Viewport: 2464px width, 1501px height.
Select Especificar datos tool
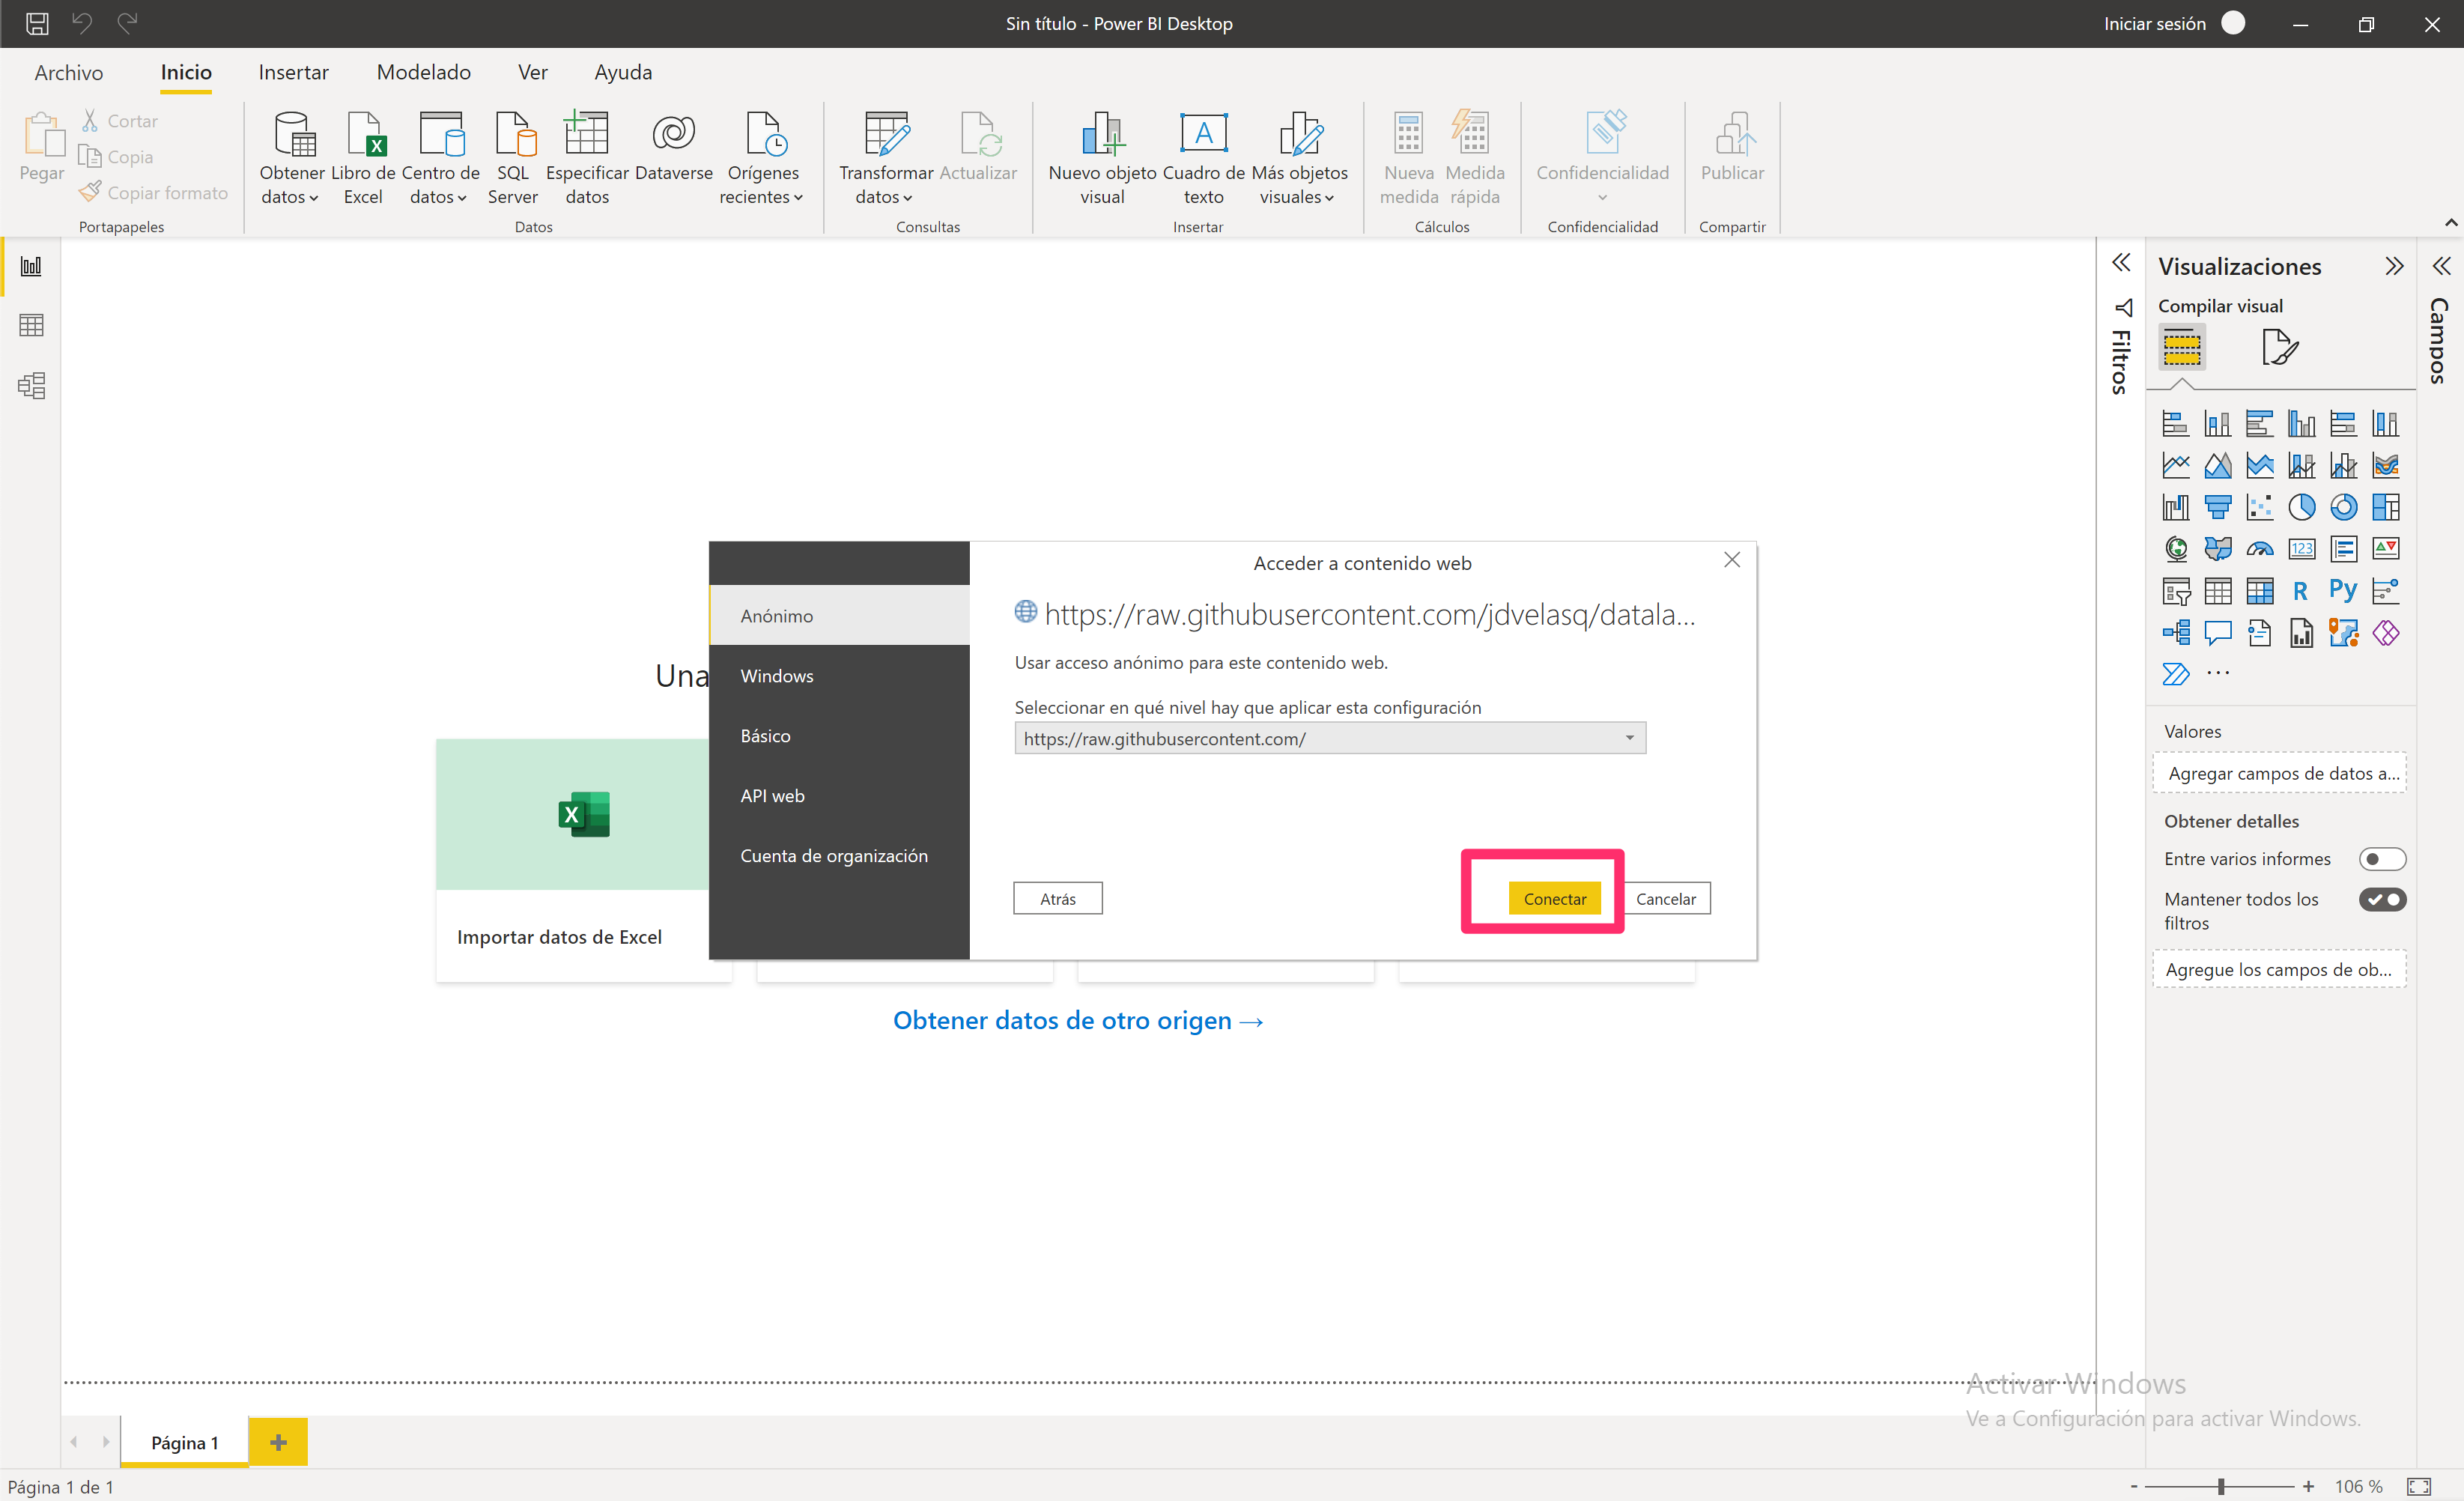point(587,159)
